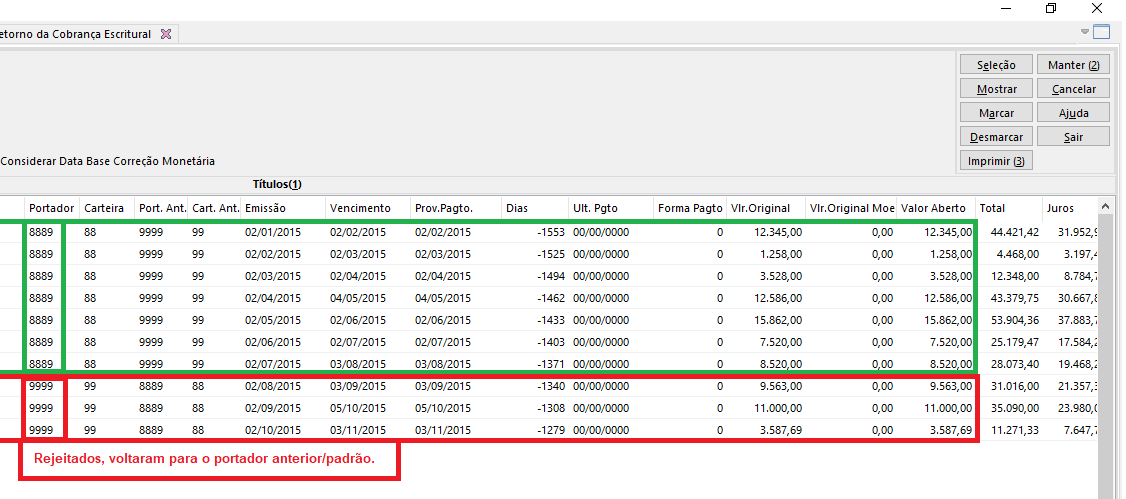Sort by the Emissão column header
1126x499 pixels.
tap(283, 208)
